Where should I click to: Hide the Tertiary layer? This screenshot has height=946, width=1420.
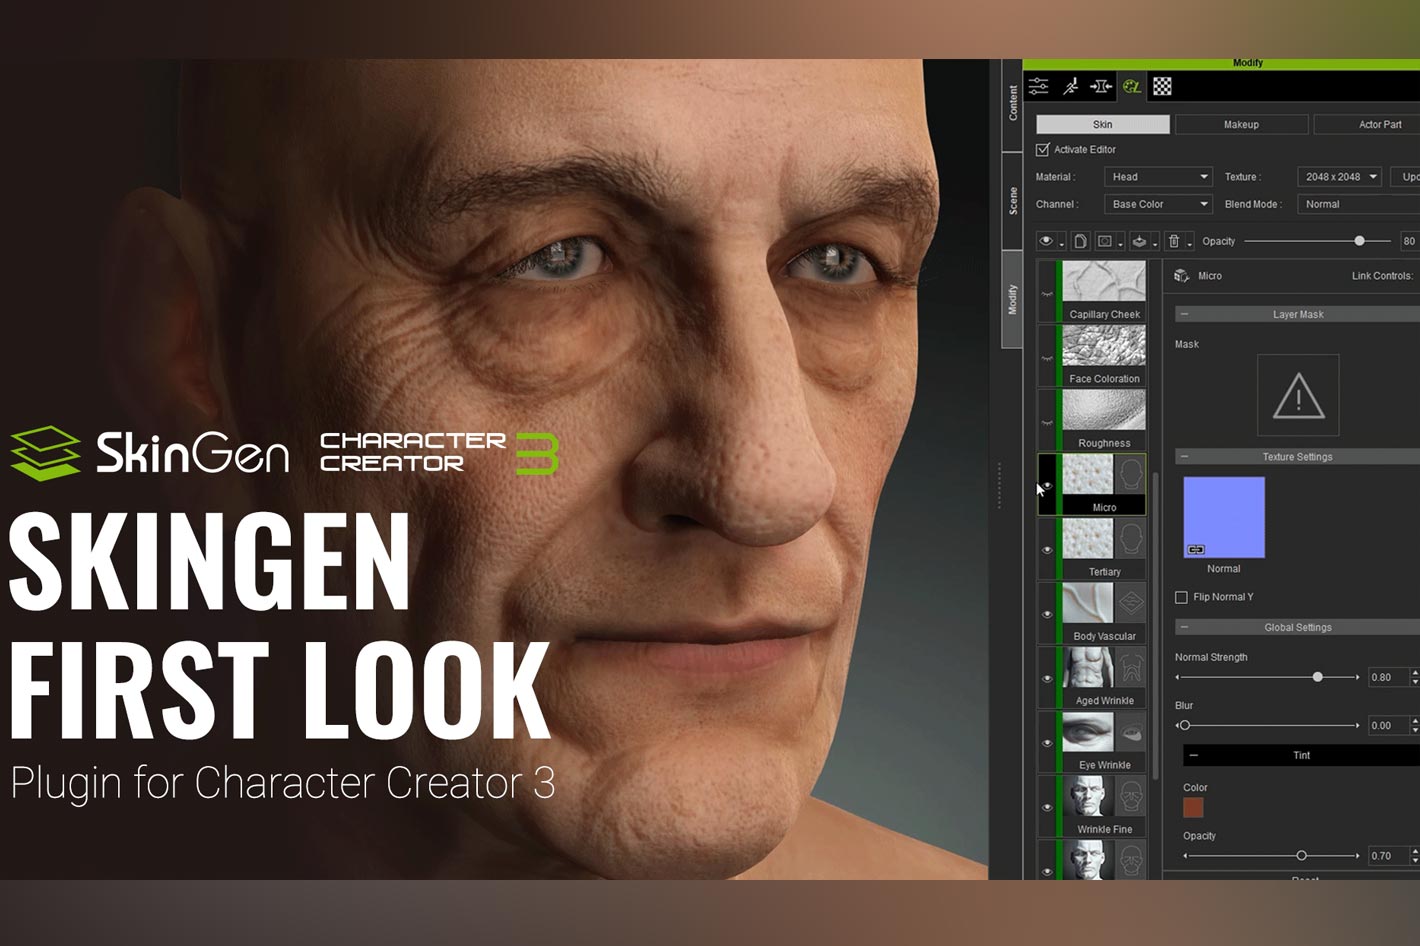tap(1047, 550)
